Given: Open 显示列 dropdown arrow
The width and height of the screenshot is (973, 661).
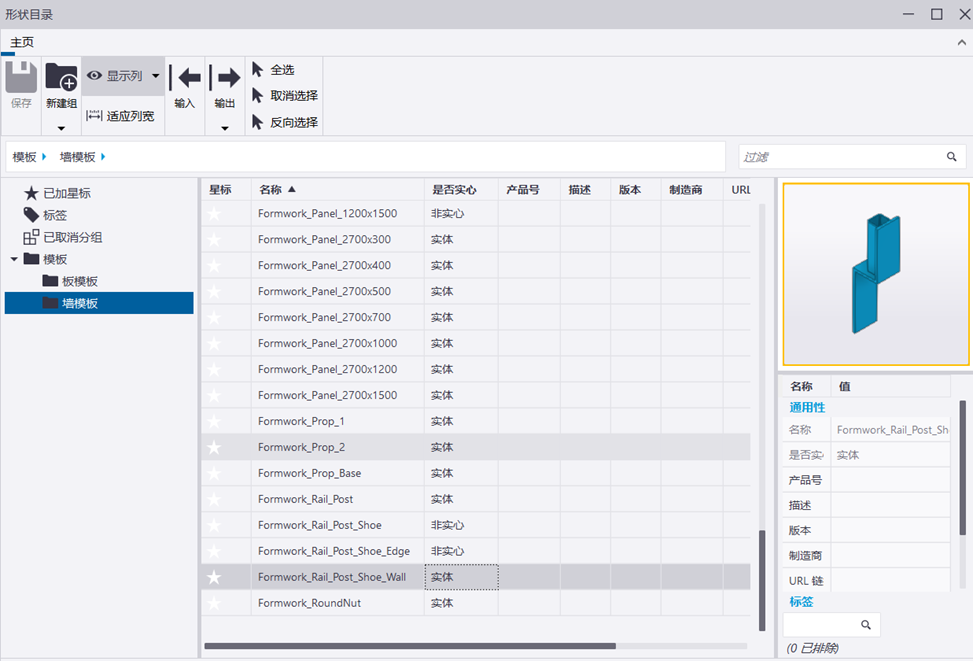Looking at the screenshot, I should pos(156,76).
